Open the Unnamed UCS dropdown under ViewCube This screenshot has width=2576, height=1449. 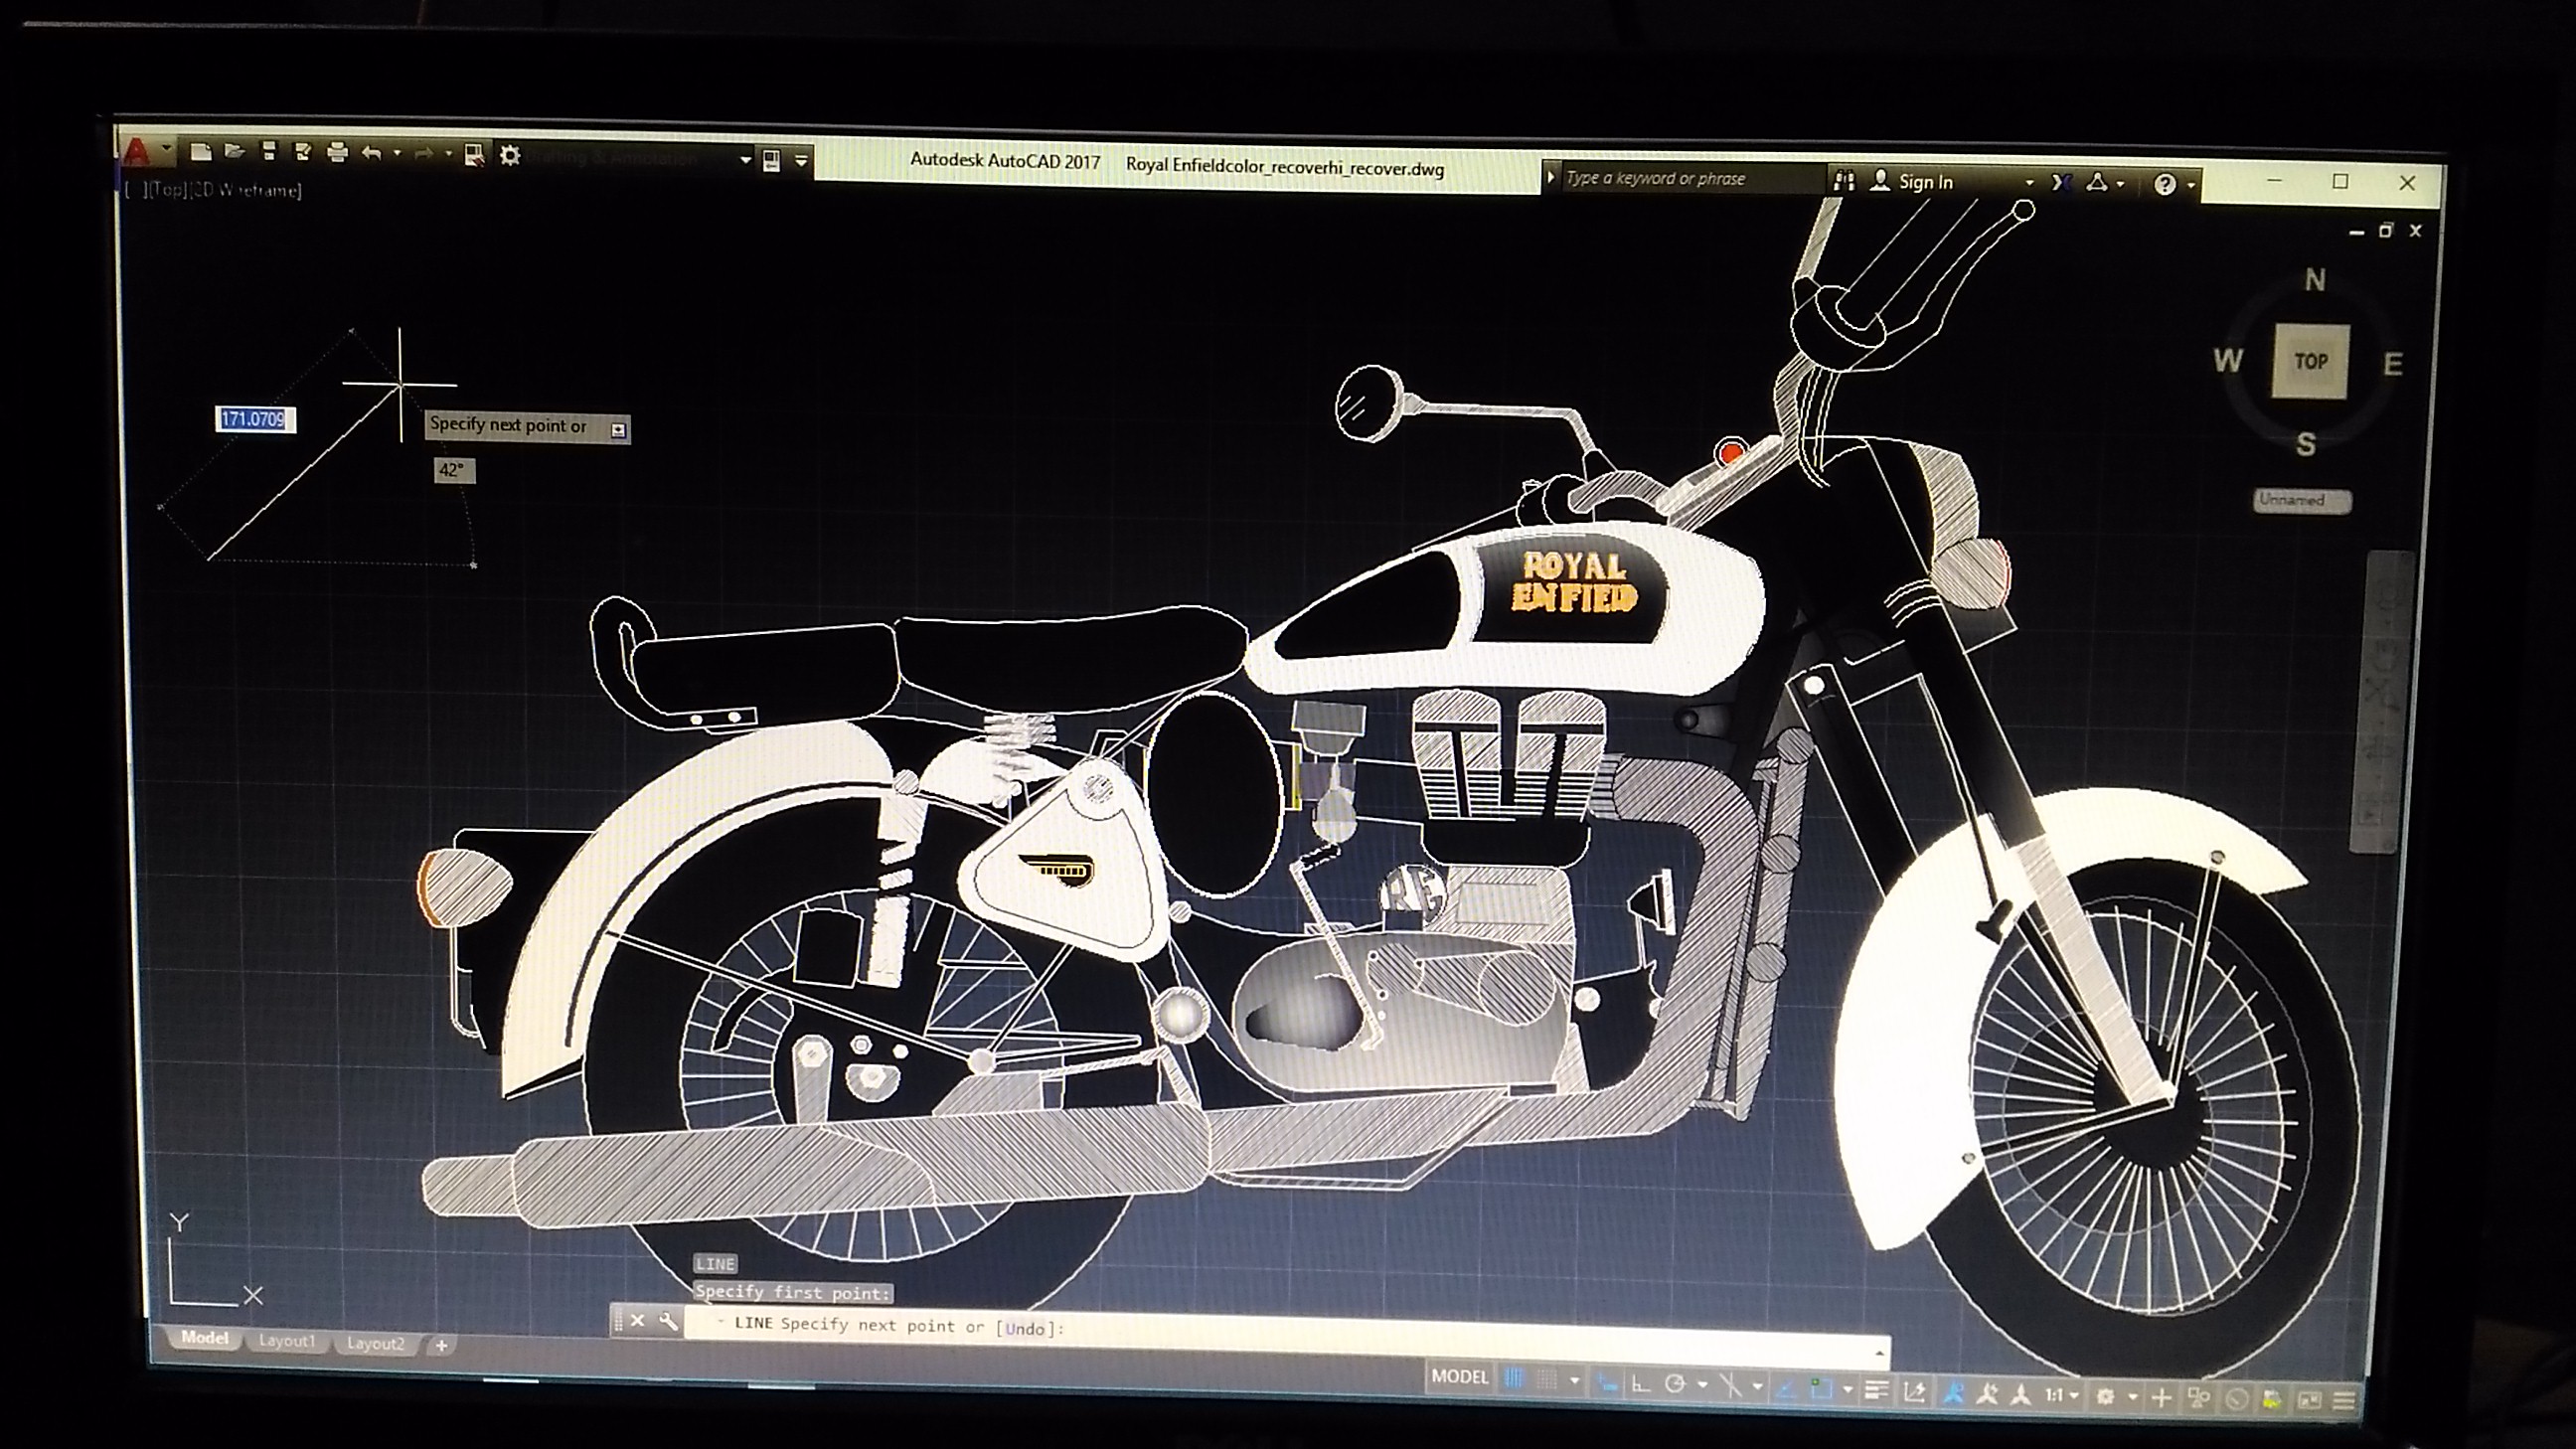pyautogui.click(x=2302, y=500)
